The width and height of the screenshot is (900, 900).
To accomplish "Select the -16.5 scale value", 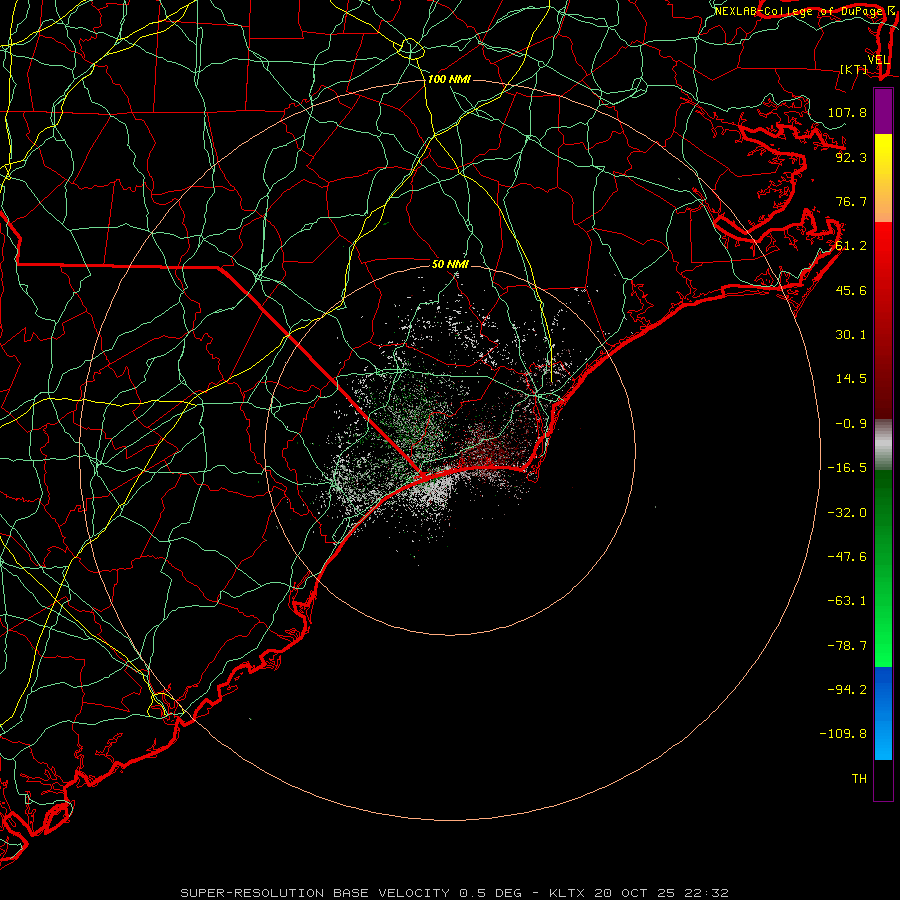I will (847, 468).
